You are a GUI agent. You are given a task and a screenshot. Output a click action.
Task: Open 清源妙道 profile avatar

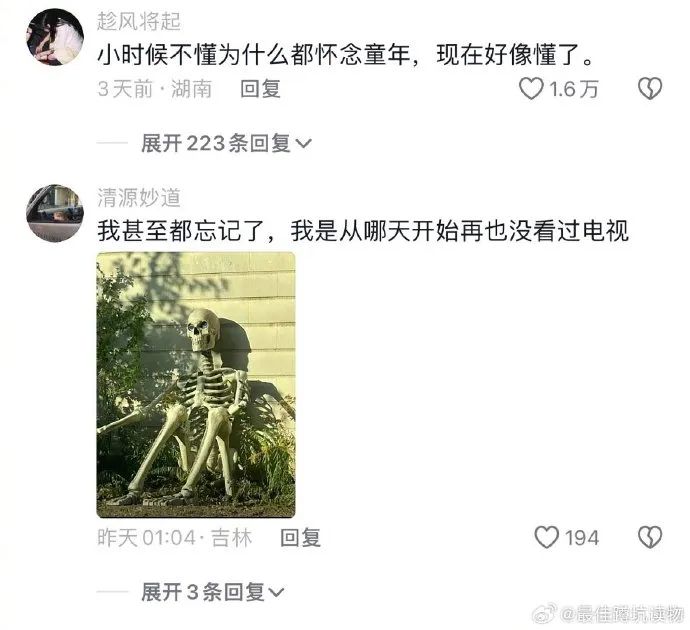tap(55, 213)
